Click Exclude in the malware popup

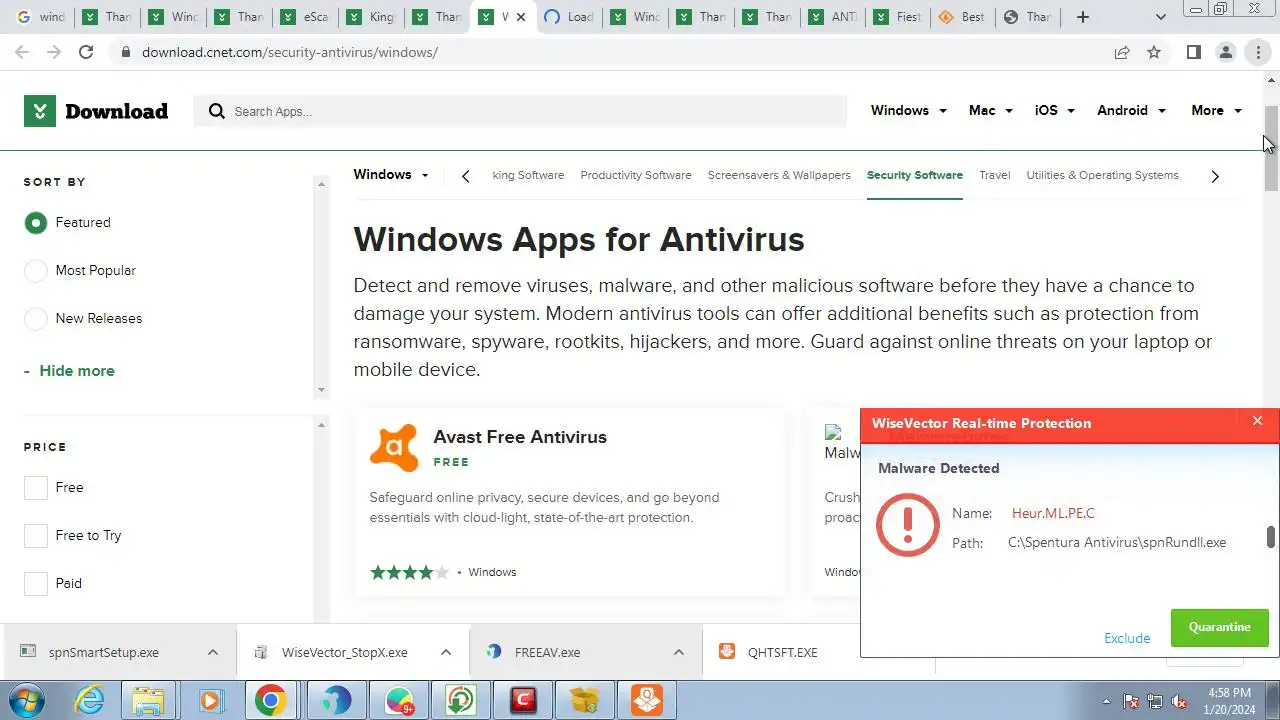1127,638
